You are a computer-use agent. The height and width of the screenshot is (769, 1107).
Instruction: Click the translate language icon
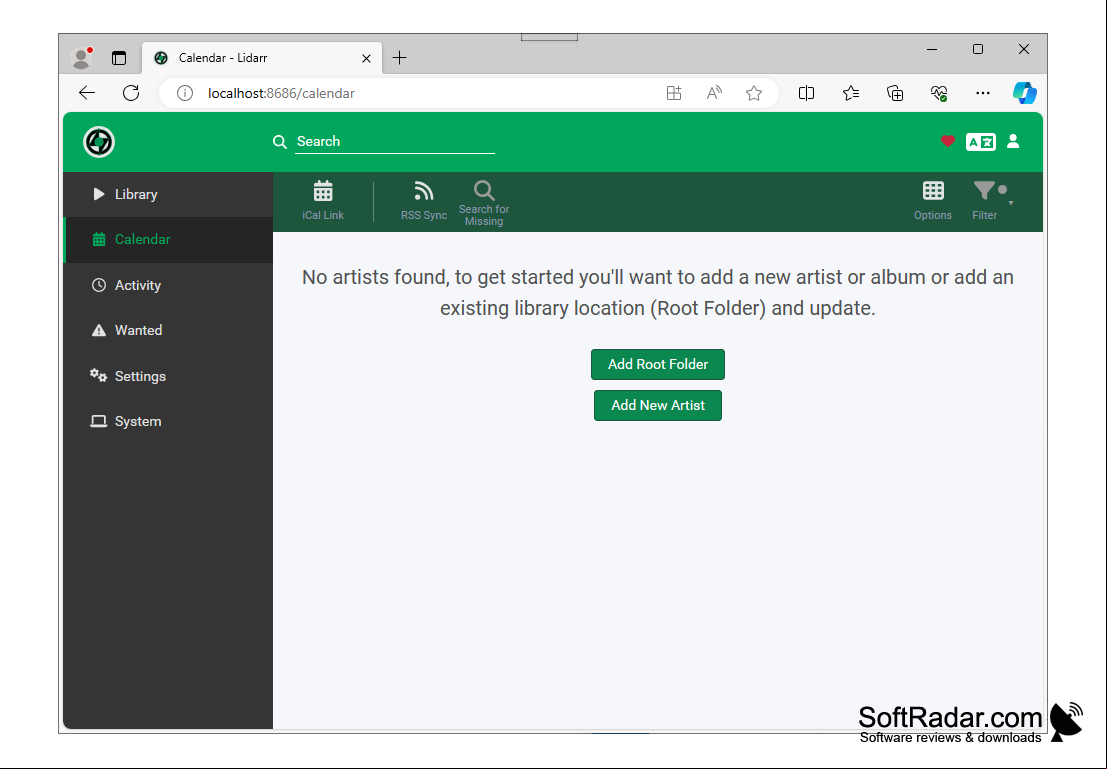pyautogui.click(x=981, y=142)
